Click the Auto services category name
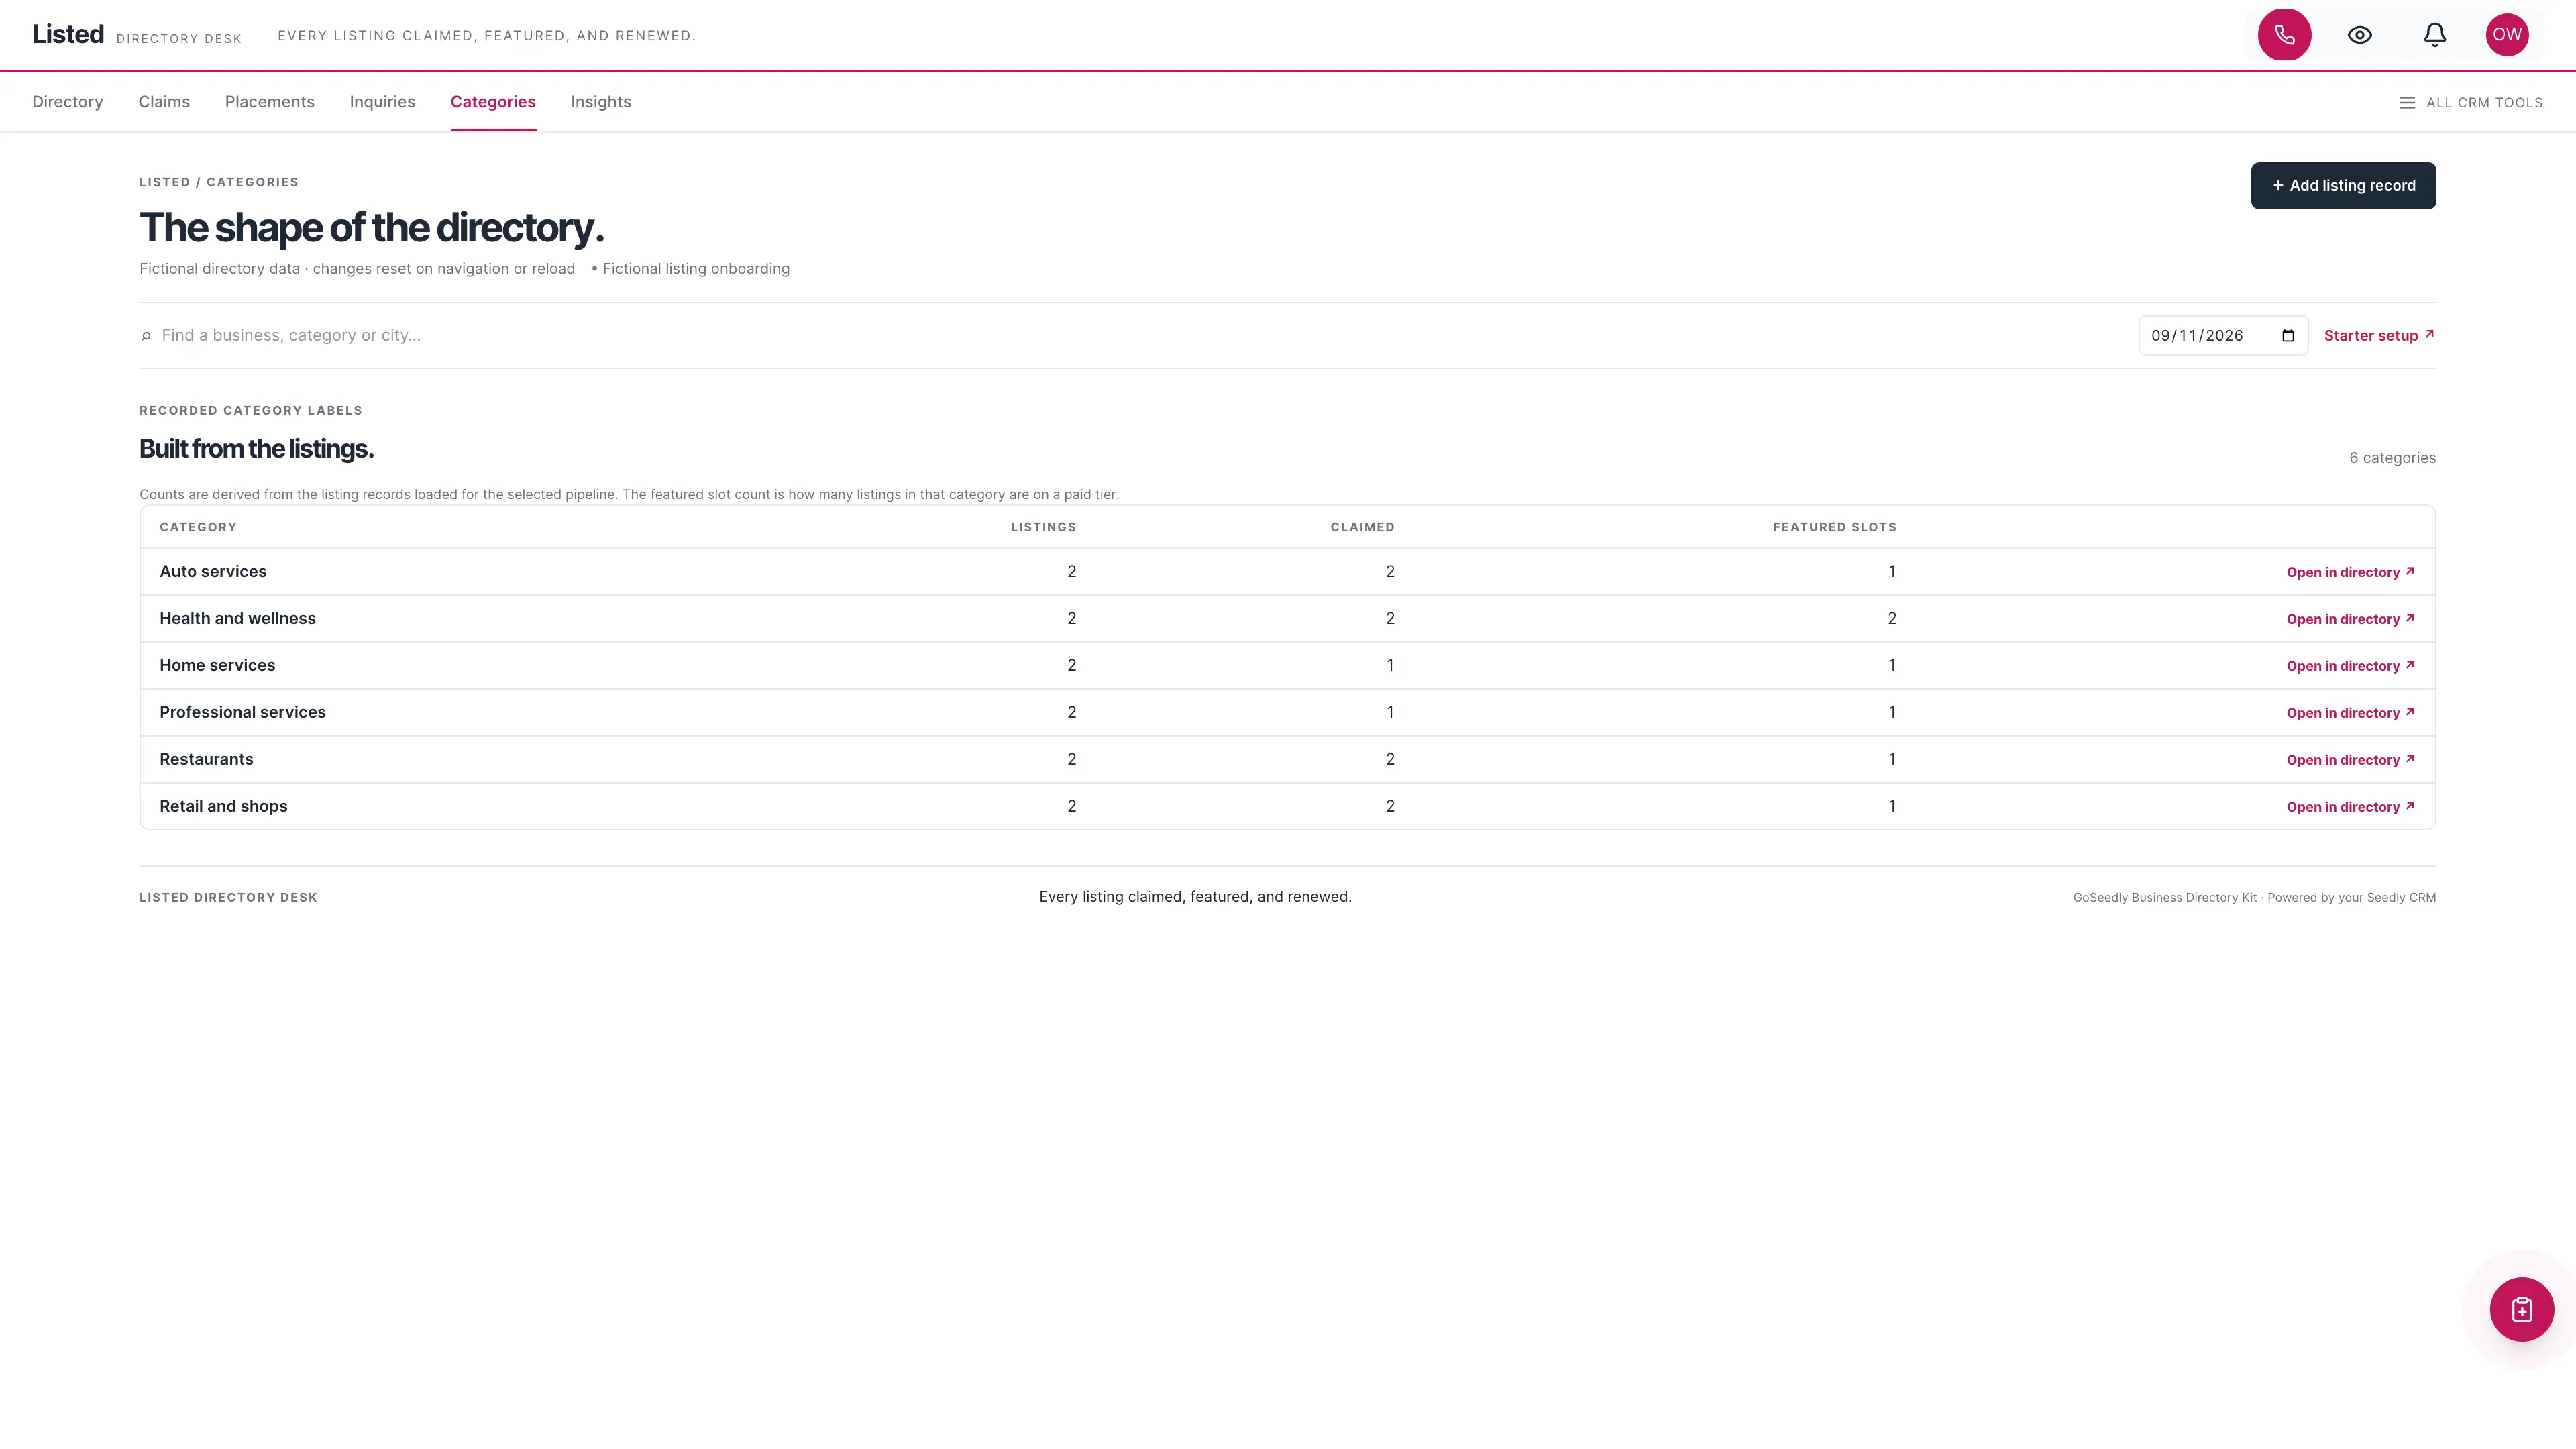This screenshot has width=2576, height=1449. [x=213, y=572]
